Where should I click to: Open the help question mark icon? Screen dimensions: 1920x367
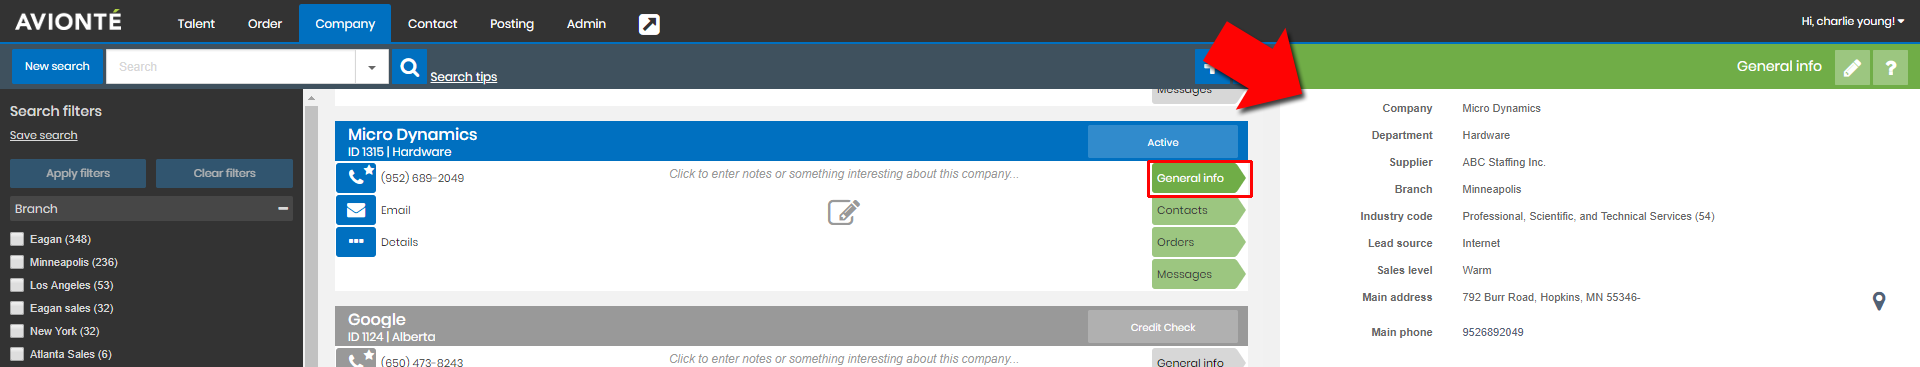pos(1890,68)
